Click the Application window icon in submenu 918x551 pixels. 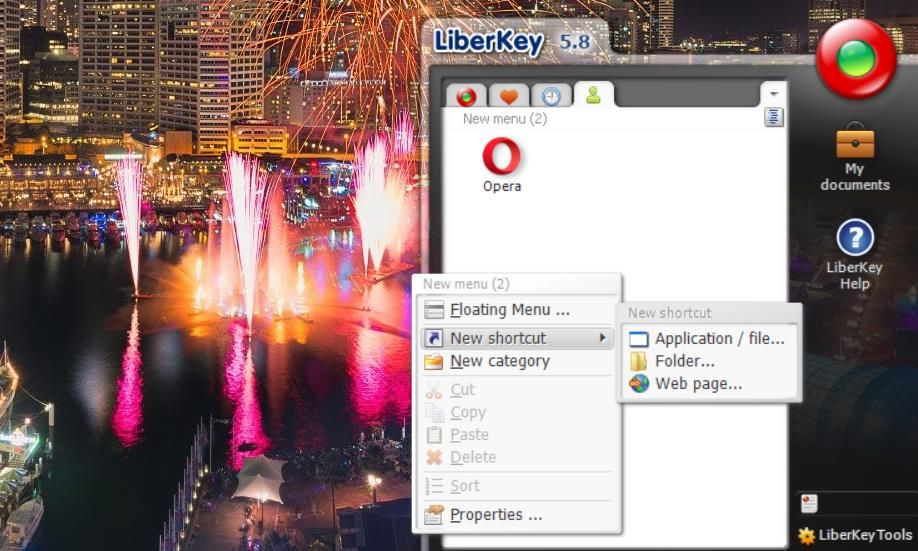point(639,338)
